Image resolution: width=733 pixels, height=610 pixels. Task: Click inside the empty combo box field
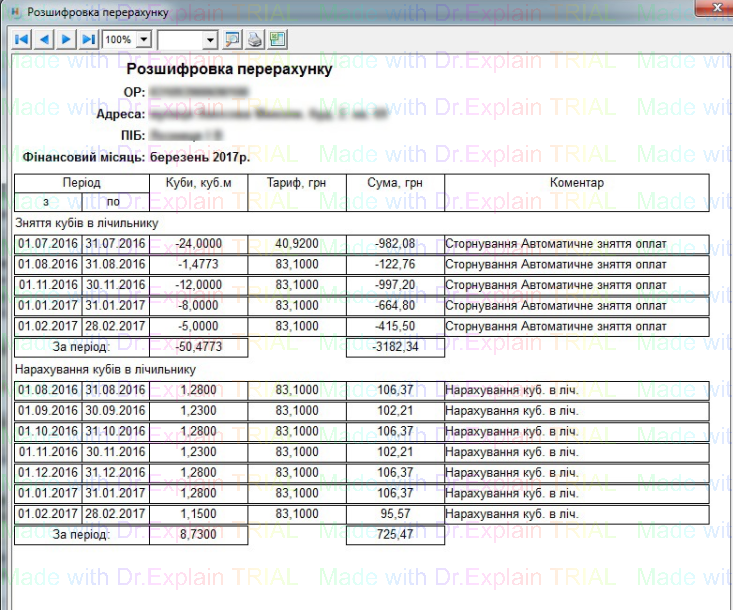click(180, 40)
